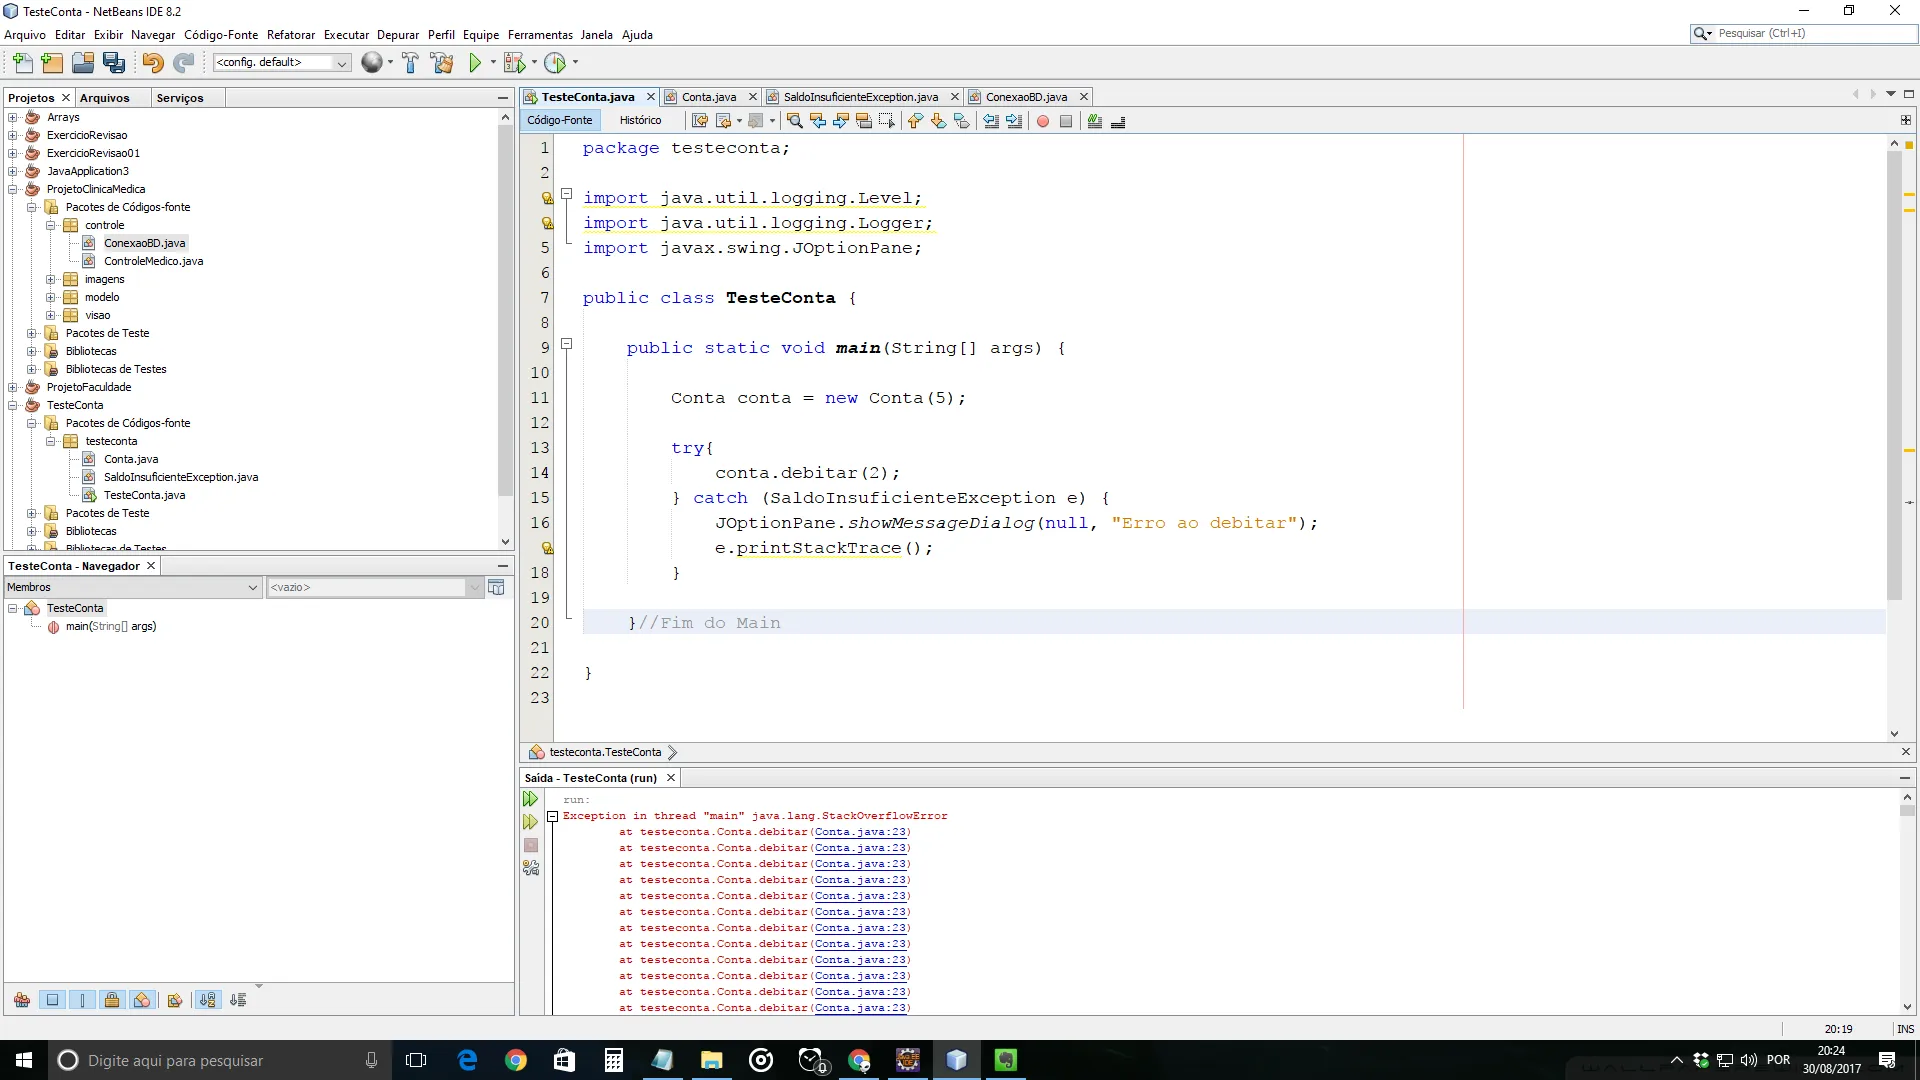Rerun program from output panel
Screen dimensions: 1920x1080
pyautogui.click(x=530, y=799)
